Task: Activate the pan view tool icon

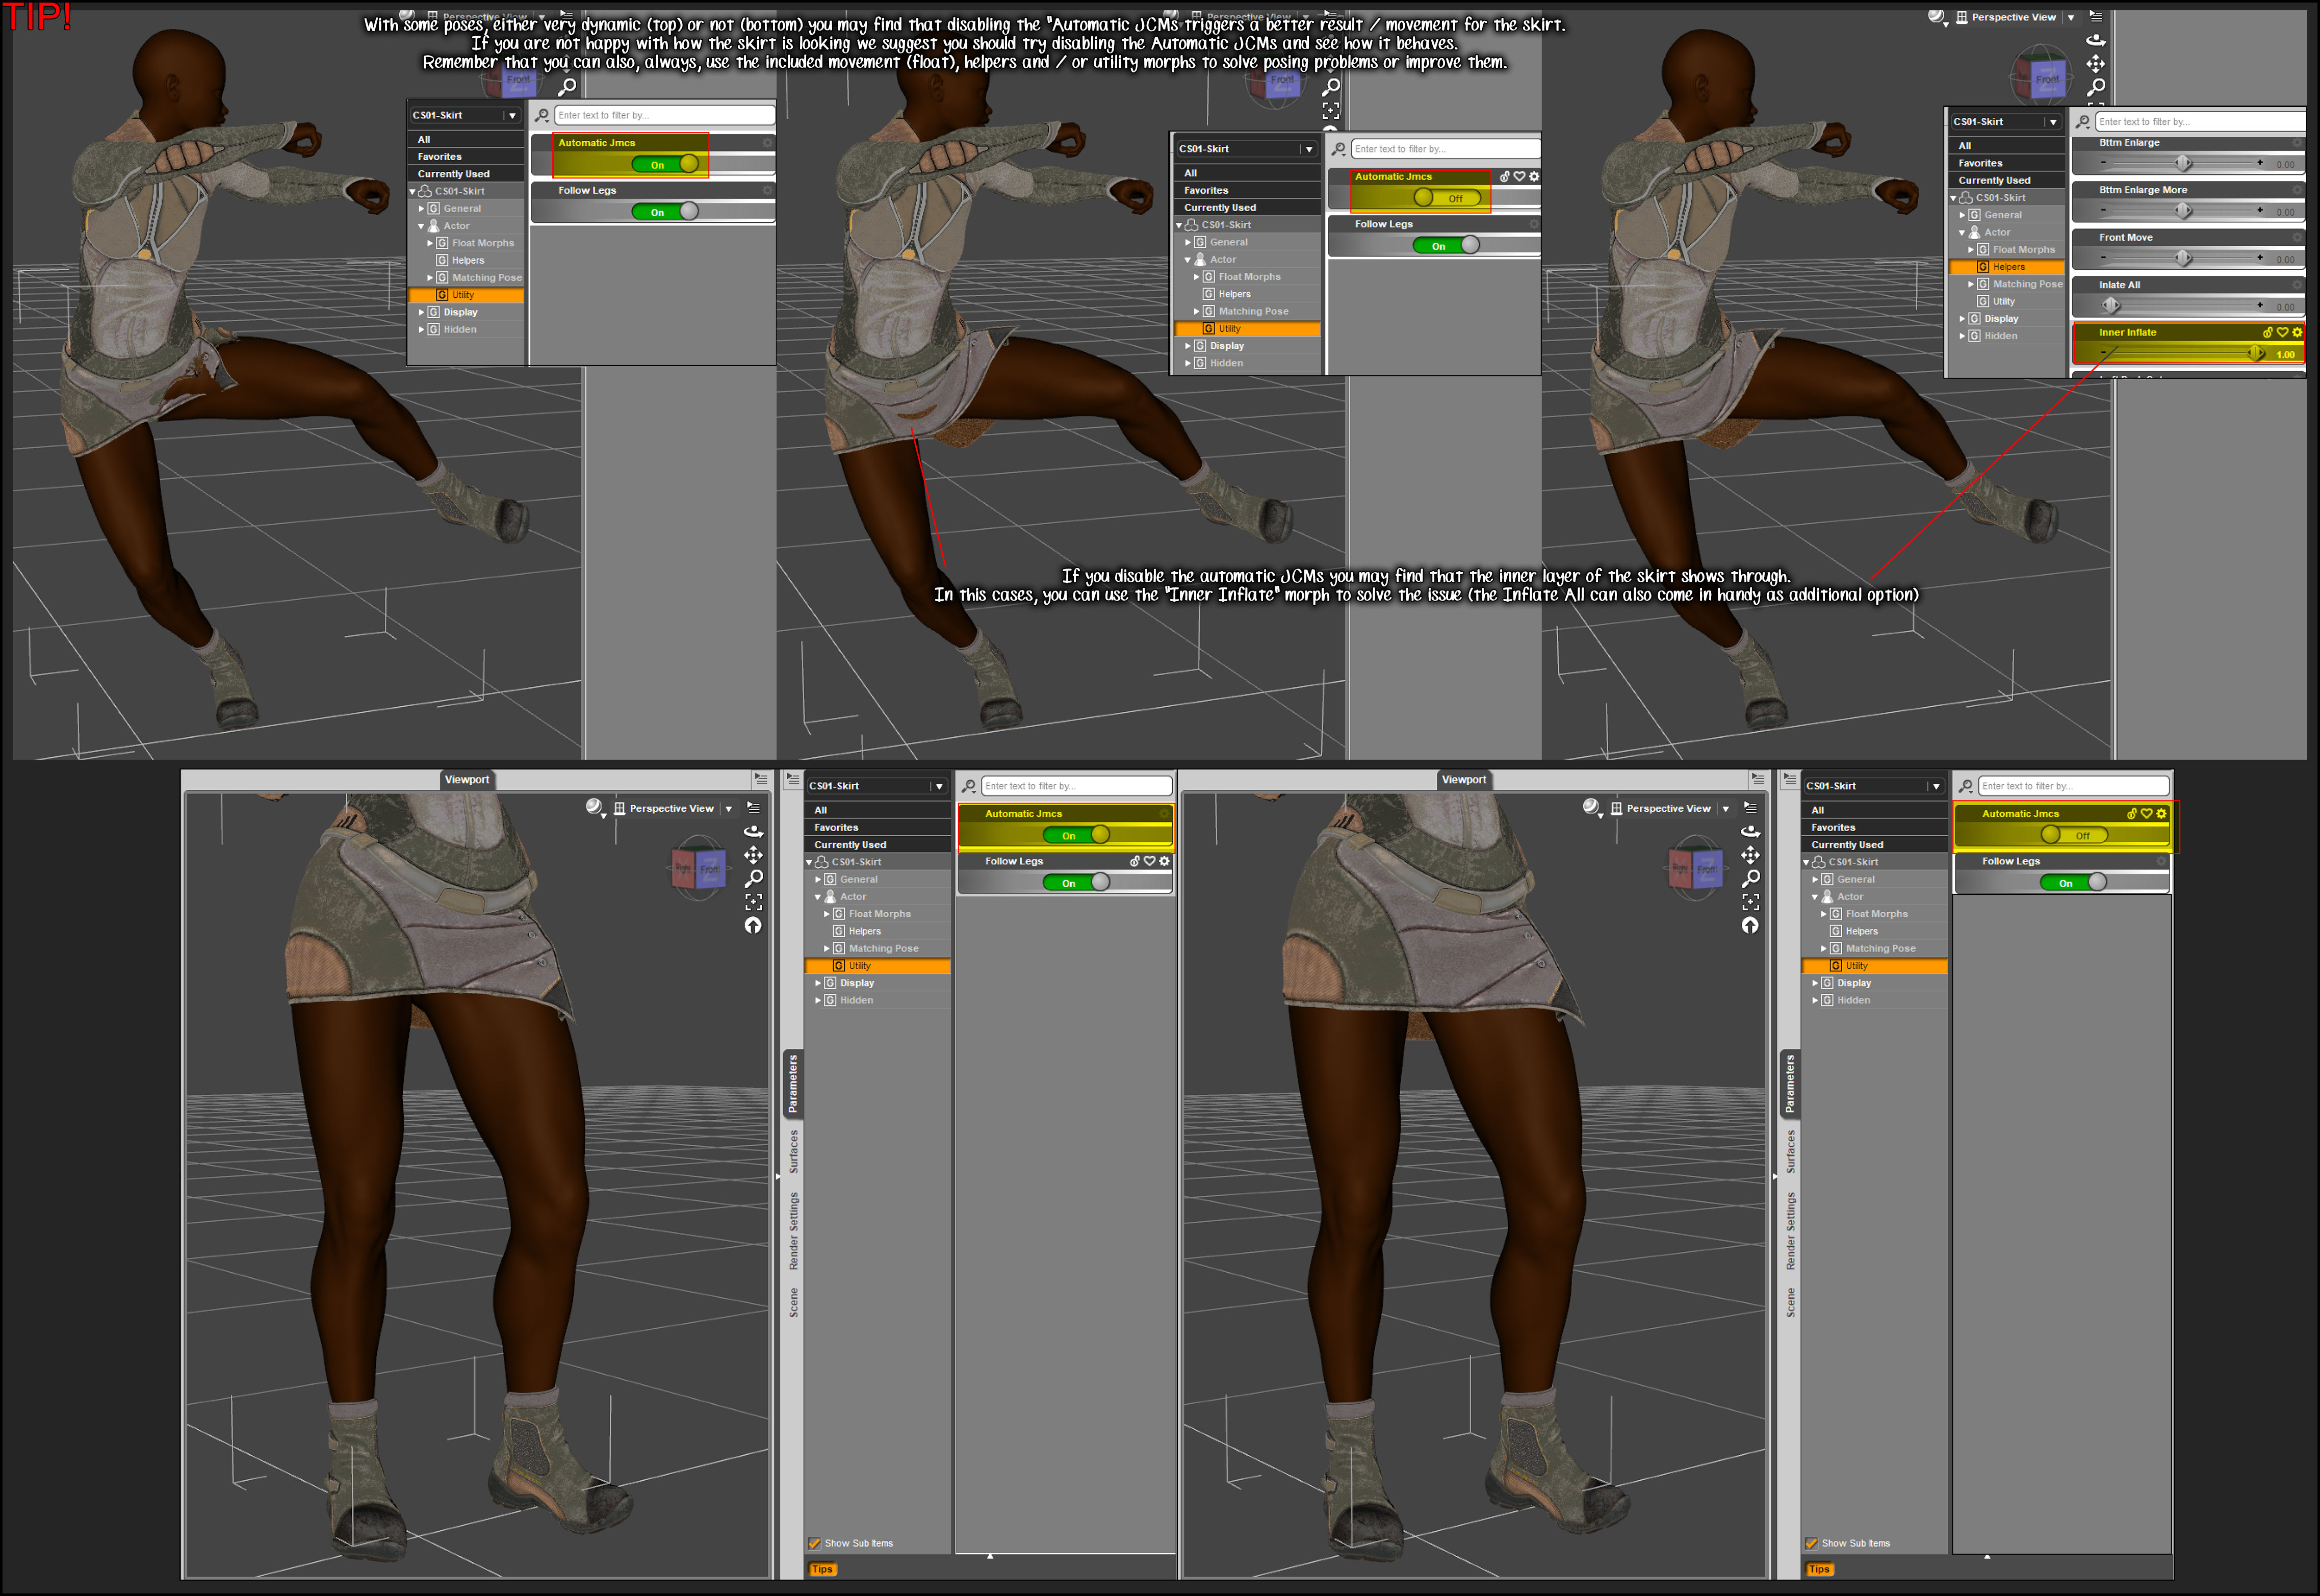Action: coord(1751,855)
